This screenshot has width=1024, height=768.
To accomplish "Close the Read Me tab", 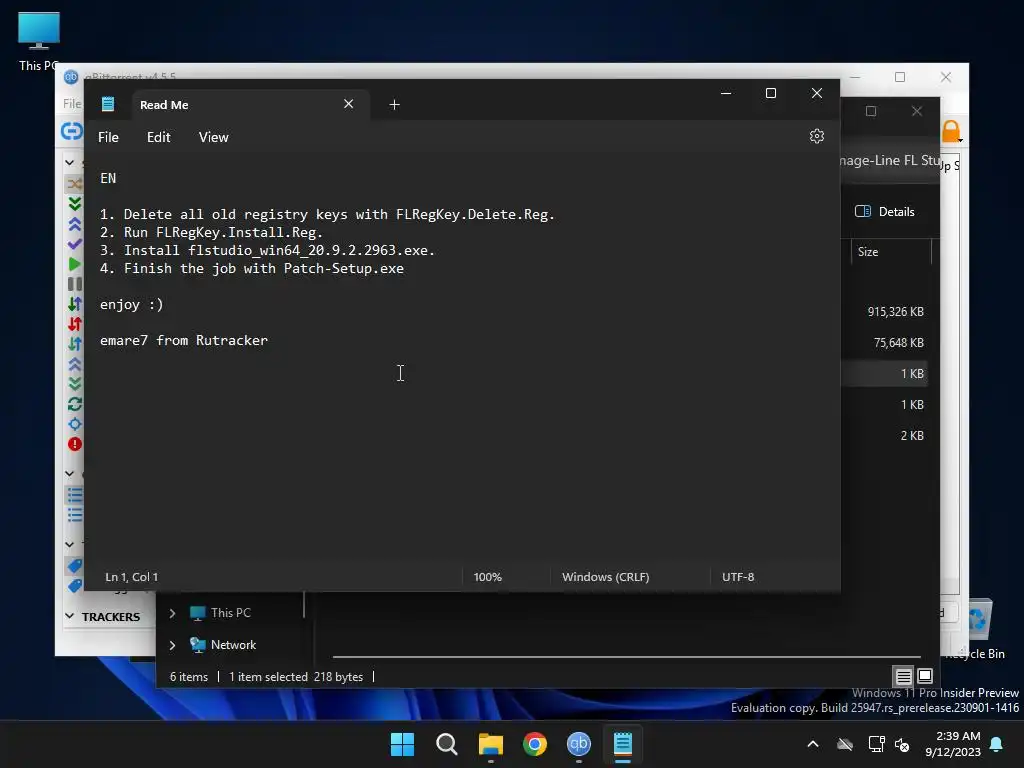I will click(349, 104).
